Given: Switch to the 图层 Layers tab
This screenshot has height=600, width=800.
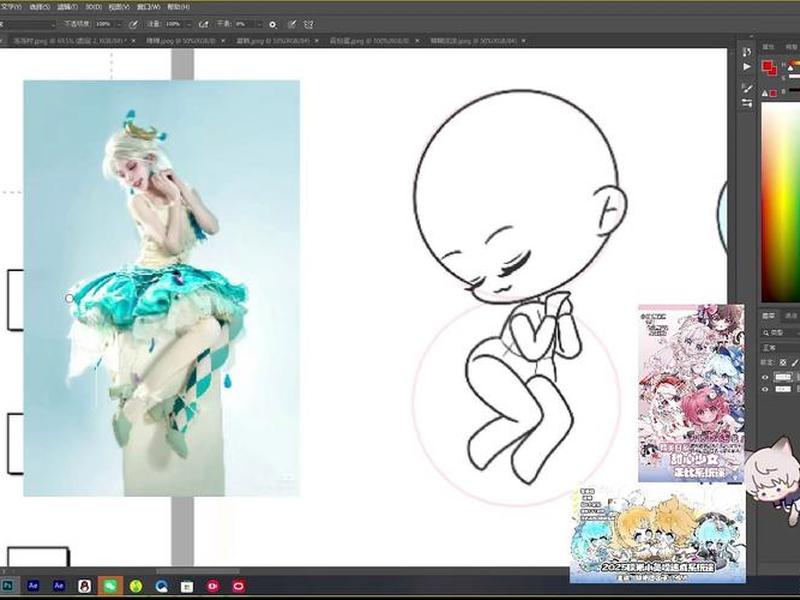Looking at the screenshot, I should (x=768, y=316).
